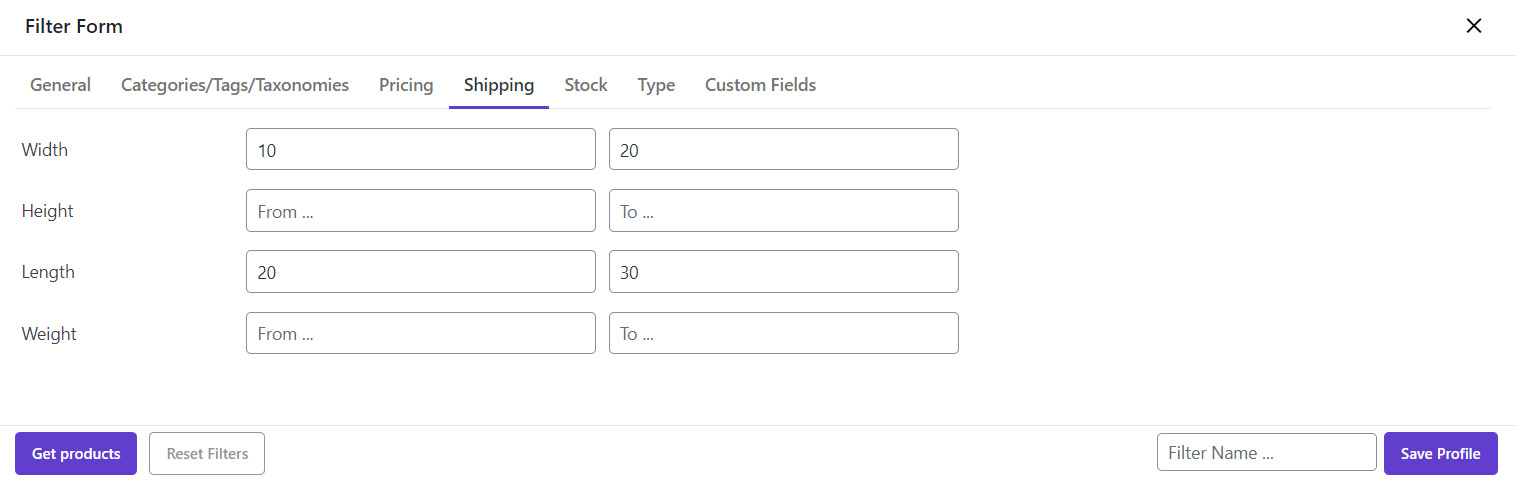The width and height of the screenshot is (1516, 480).
Task: Click the Reset Filters button
Action: [x=207, y=454]
